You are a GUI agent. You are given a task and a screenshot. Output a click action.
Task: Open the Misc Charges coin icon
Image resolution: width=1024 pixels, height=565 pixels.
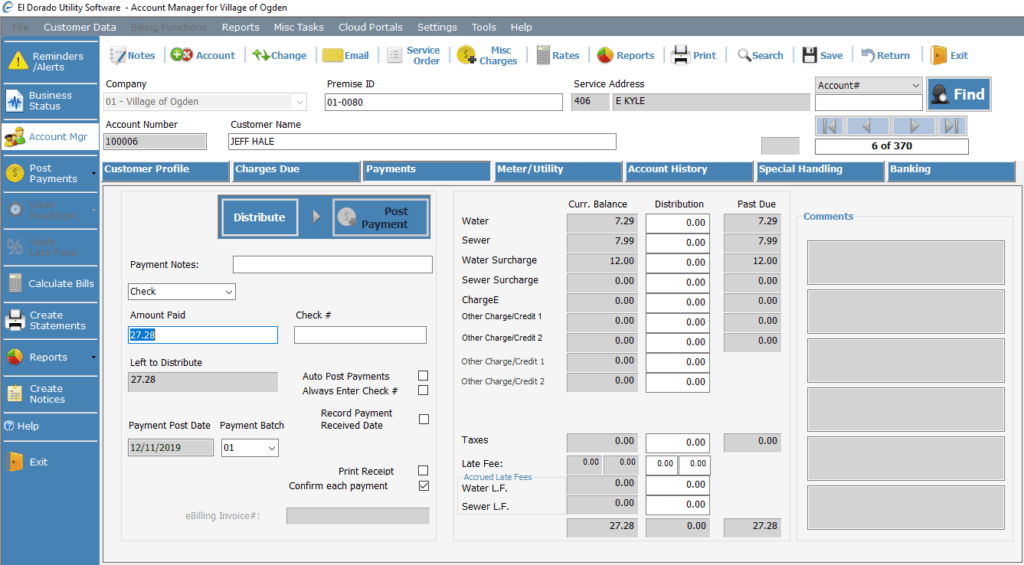coord(466,55)
